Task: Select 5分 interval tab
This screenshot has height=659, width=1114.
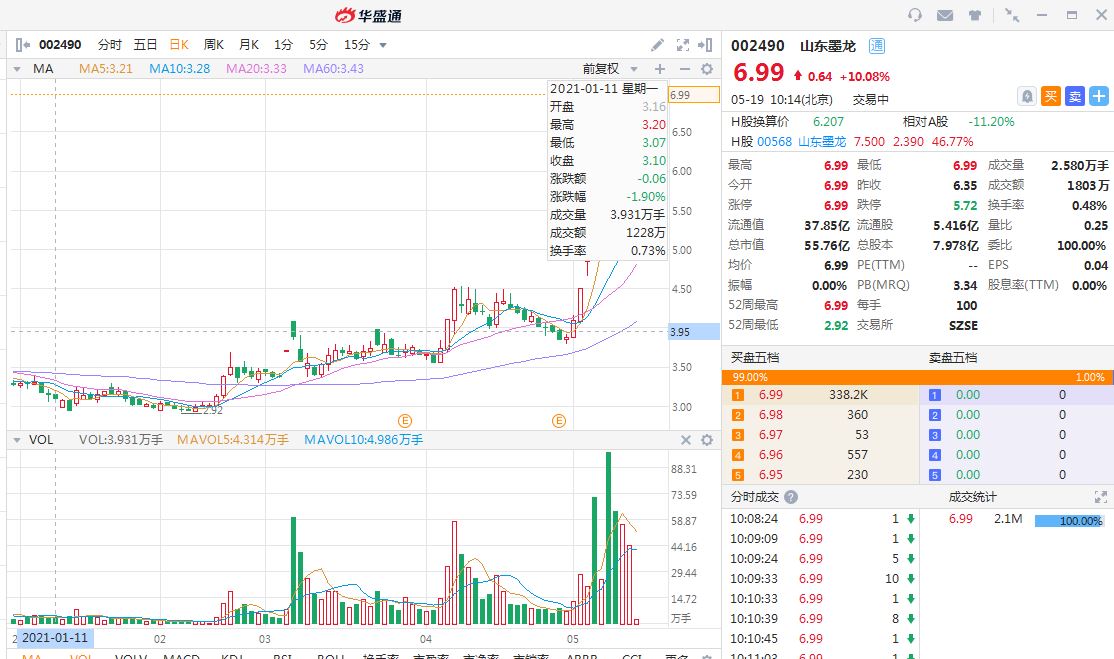Action: 318,45
